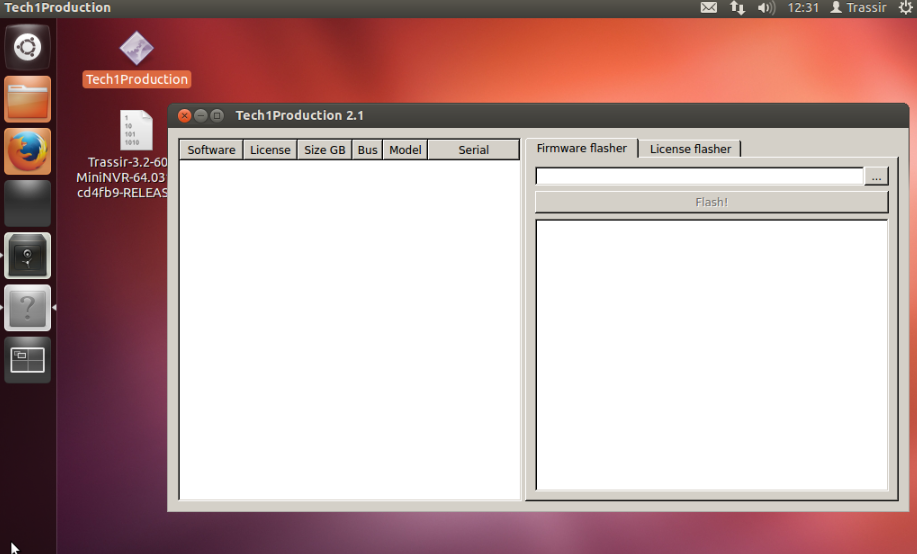
Task: Open the sound volume indicator
Action: click(766, 8)
